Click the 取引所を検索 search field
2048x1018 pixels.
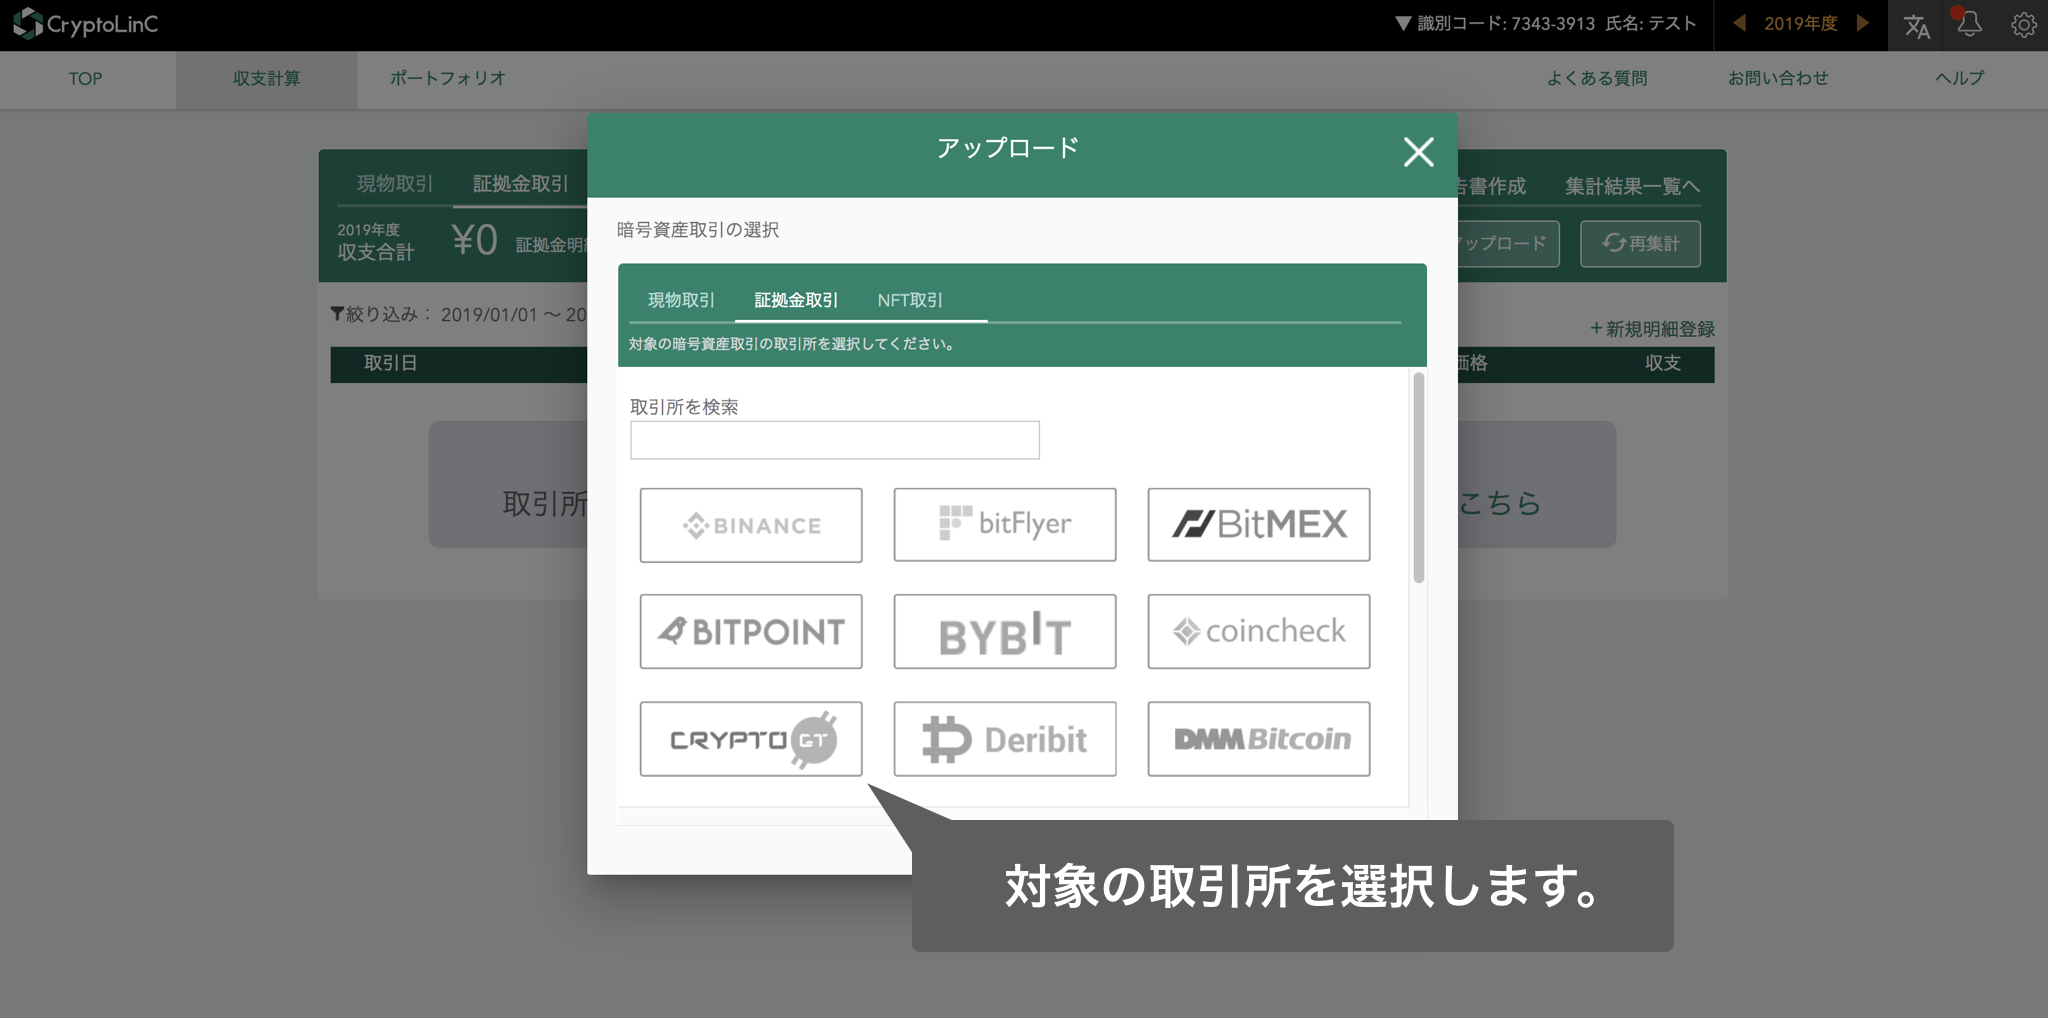pyautogui.click(x=835, y=440)
